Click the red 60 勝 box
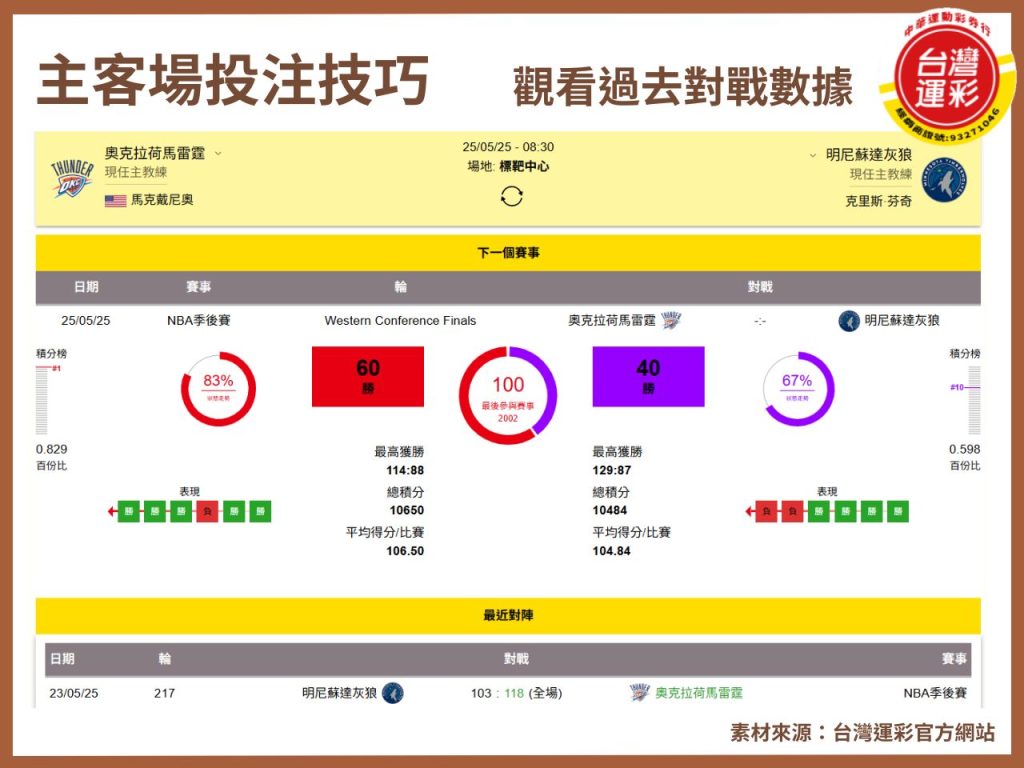The width and height of the screenshot is (1024, 768). (368, 377)
